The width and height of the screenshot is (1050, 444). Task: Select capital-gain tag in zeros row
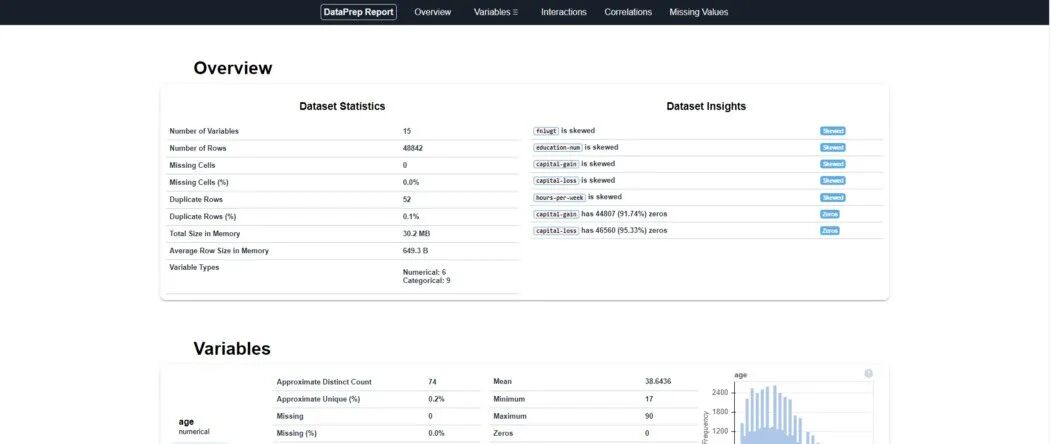(556, 214)
